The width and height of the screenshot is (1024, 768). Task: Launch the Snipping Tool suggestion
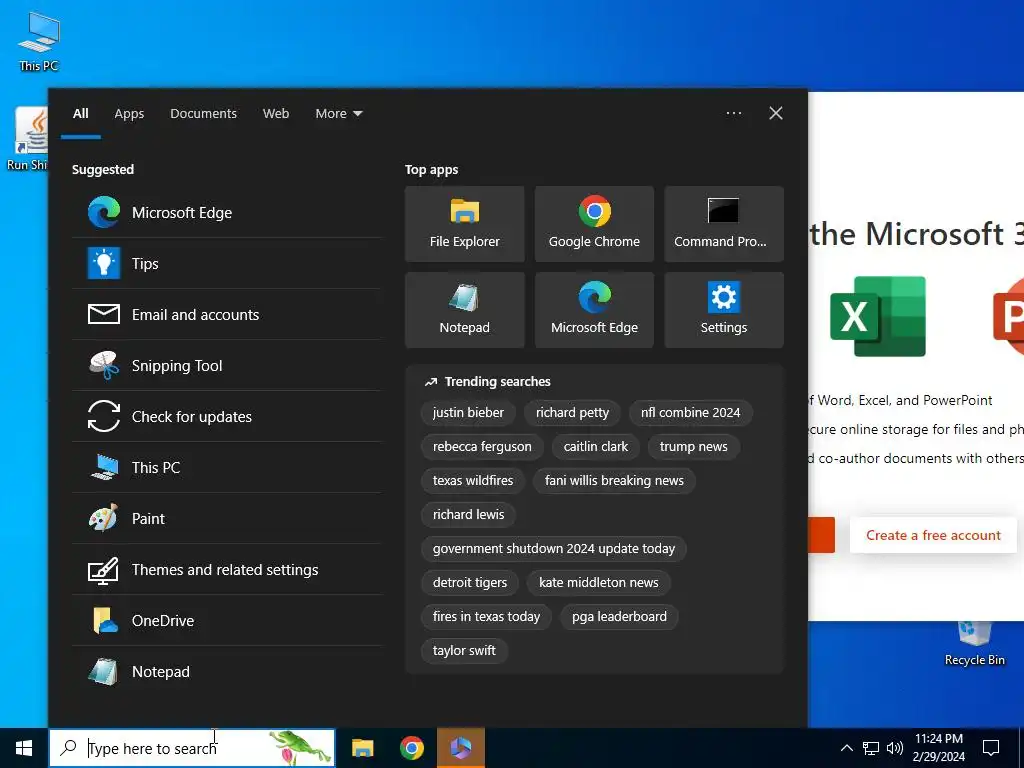point(226,366)
